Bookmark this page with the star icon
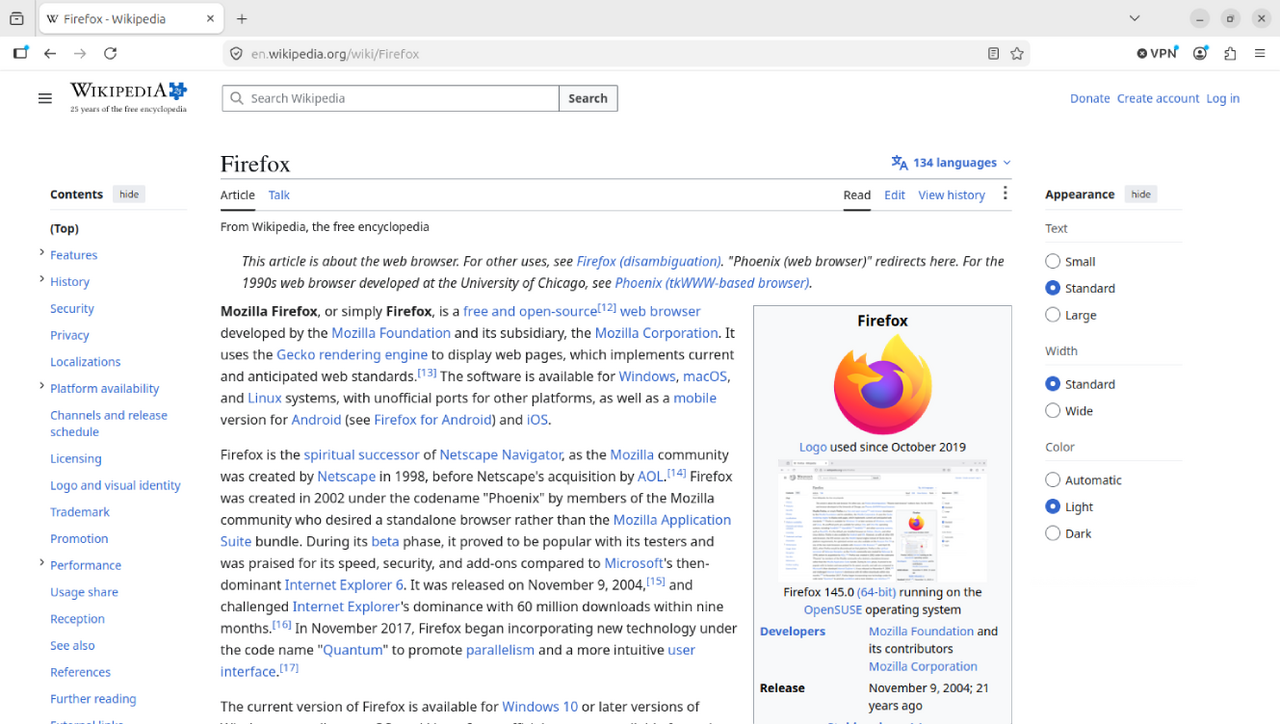The image size is (1280, 724). [1017, 54]
